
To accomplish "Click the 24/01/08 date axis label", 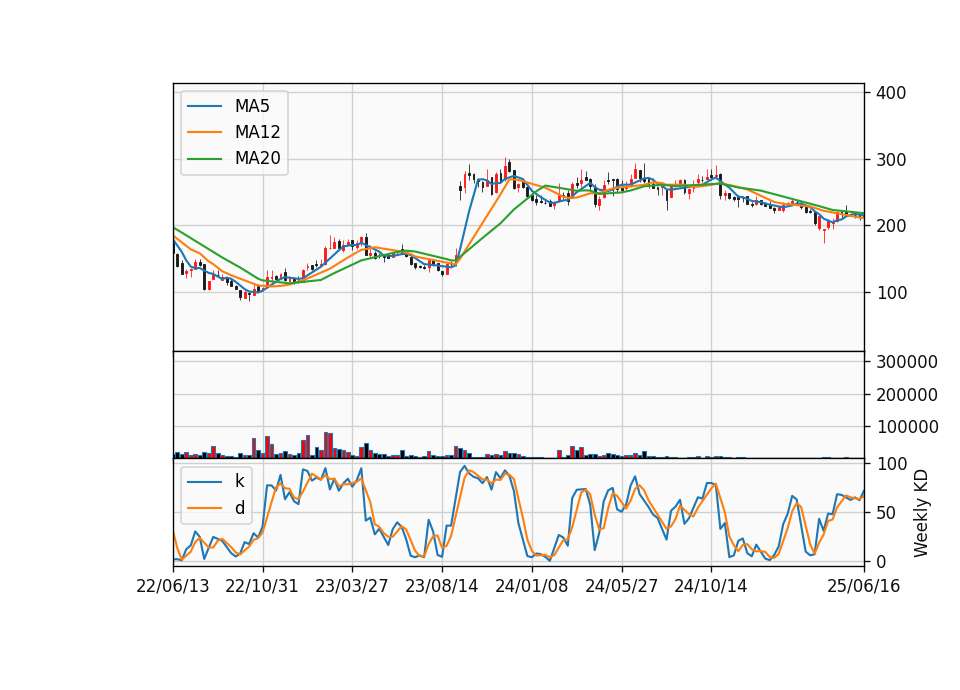I will (531, 587).
